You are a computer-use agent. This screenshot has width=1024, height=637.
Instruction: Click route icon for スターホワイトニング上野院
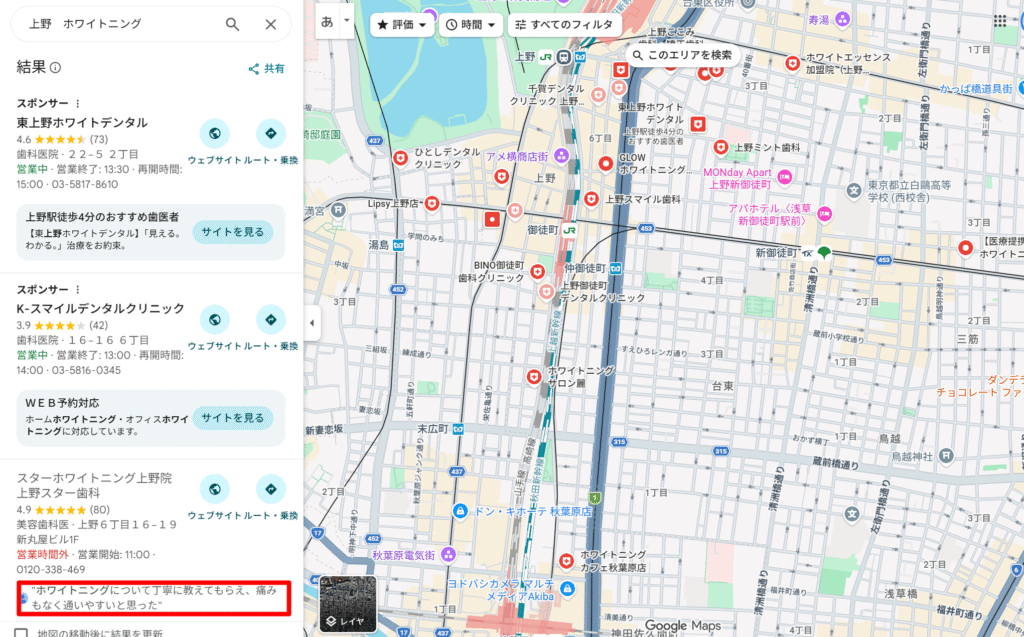tap(271, 489)
